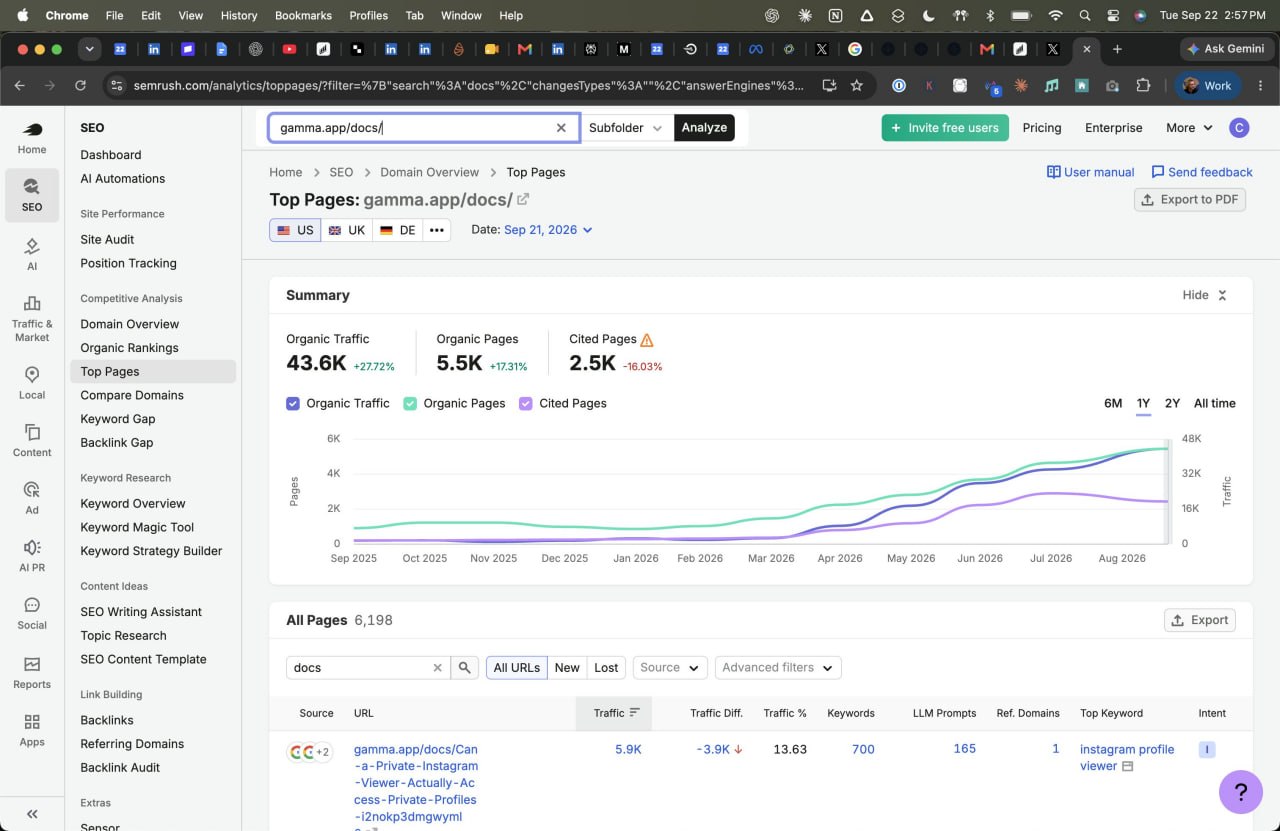The height and width of the screenshot is (831, 1280).
Task: Open the purple help question-mark bubble
Action: click(1240, 792)
